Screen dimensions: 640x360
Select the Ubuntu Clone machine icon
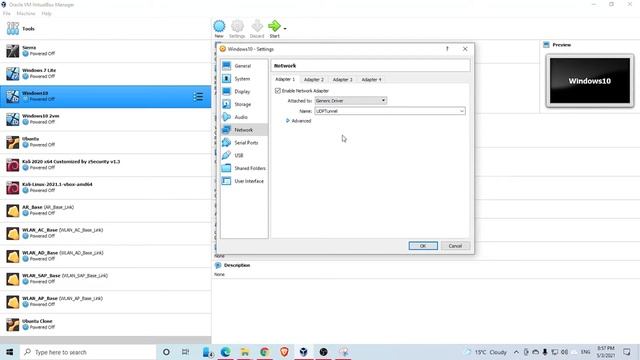point(13,325)
